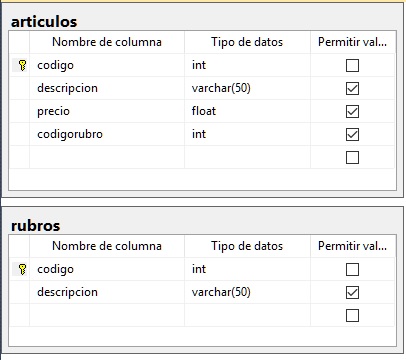Uncheck allow nulls for rubros descripcion
This screenshot has height=360, width=406.
352,292
